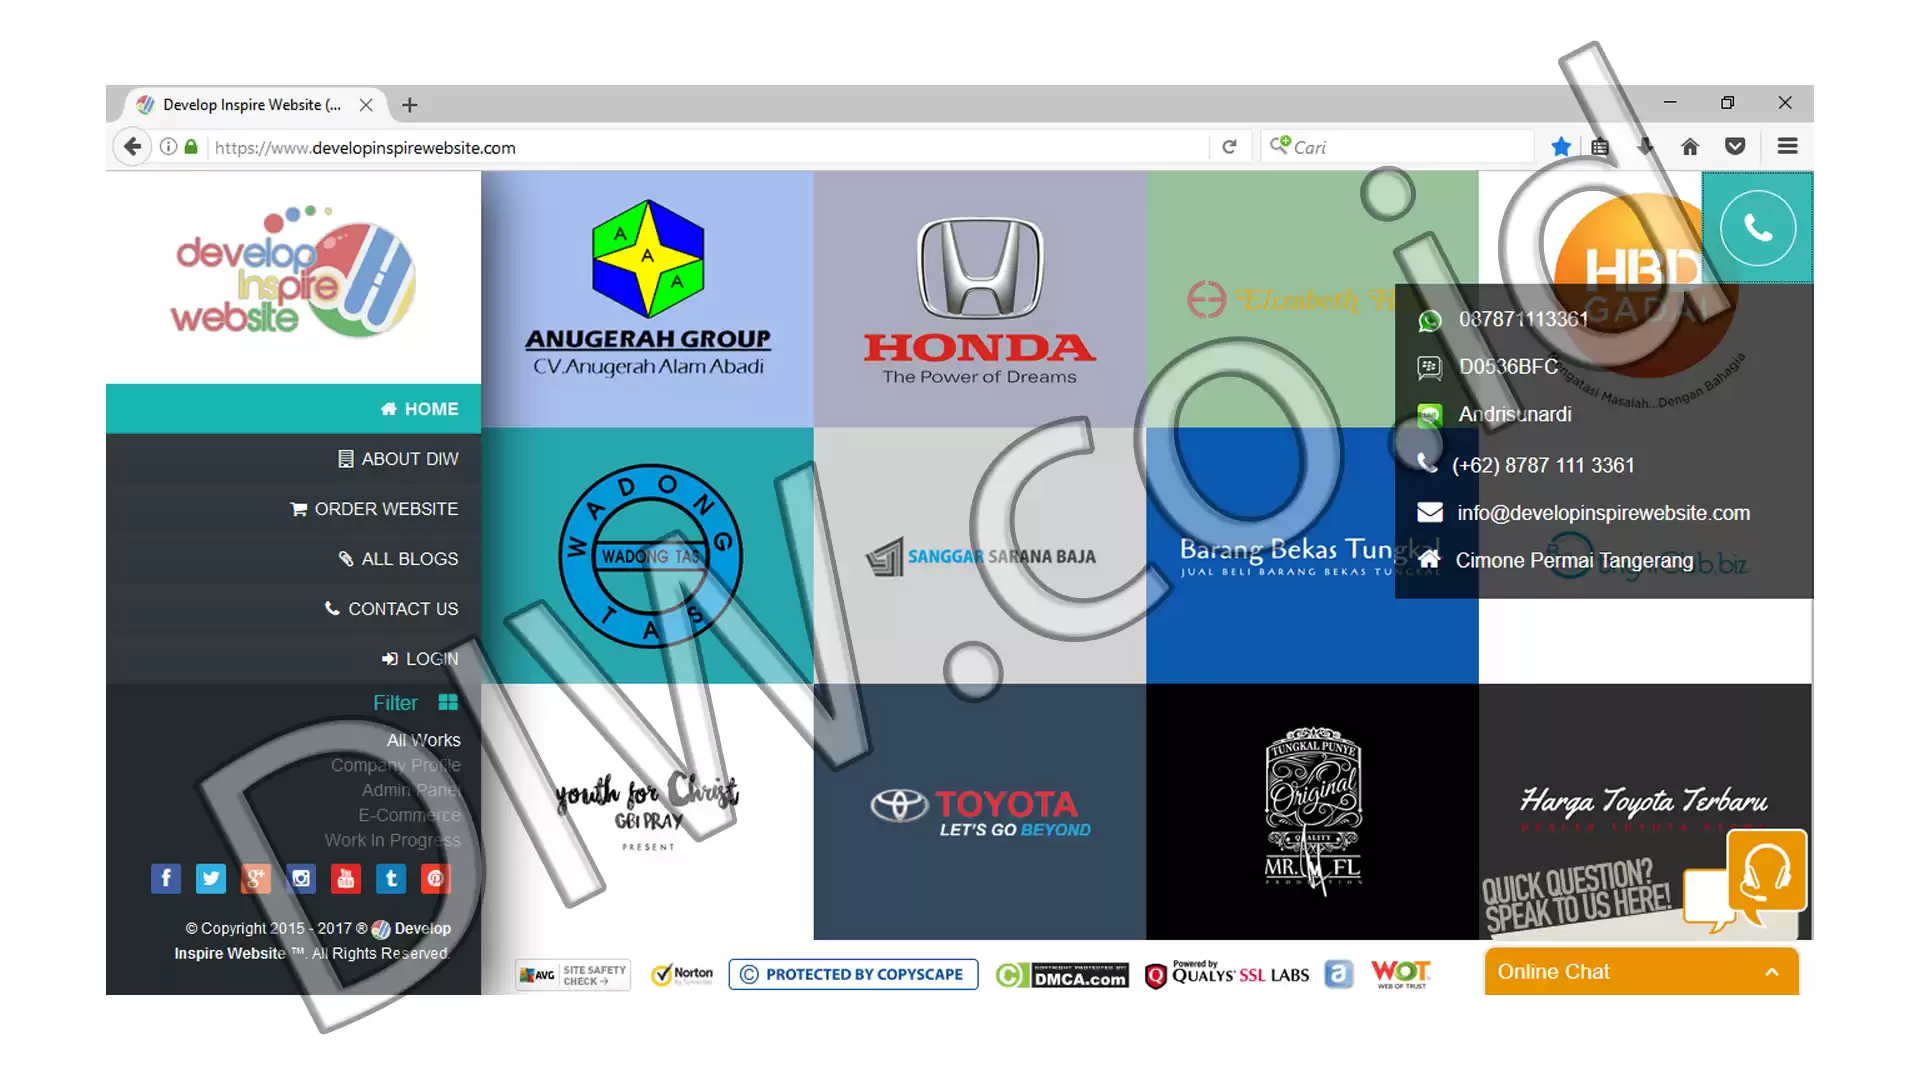Click the orange headset chat icon
Screen dimensions: 1920x1080
pyautogui.click(x=1766, y=870)
